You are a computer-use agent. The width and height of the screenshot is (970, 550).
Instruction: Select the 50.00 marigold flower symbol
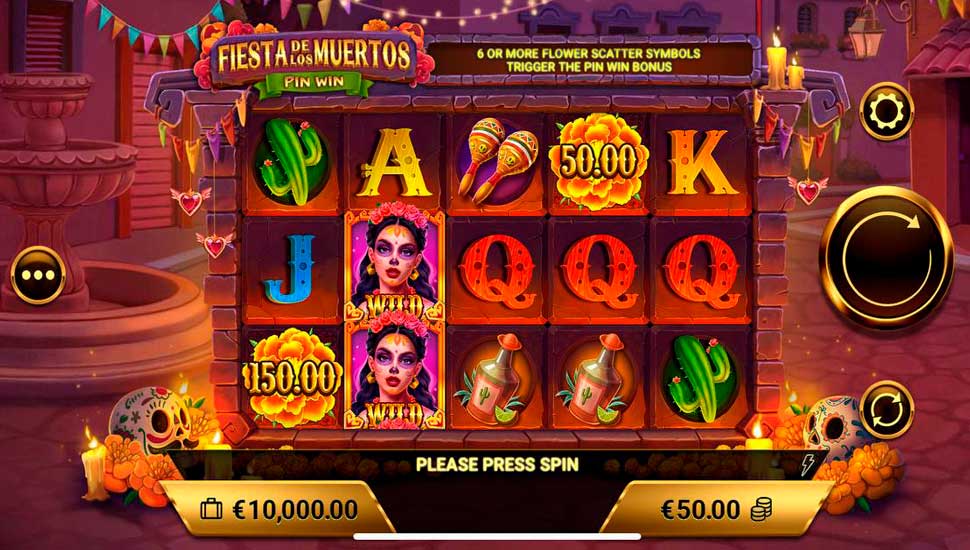(x=598, y=162)
